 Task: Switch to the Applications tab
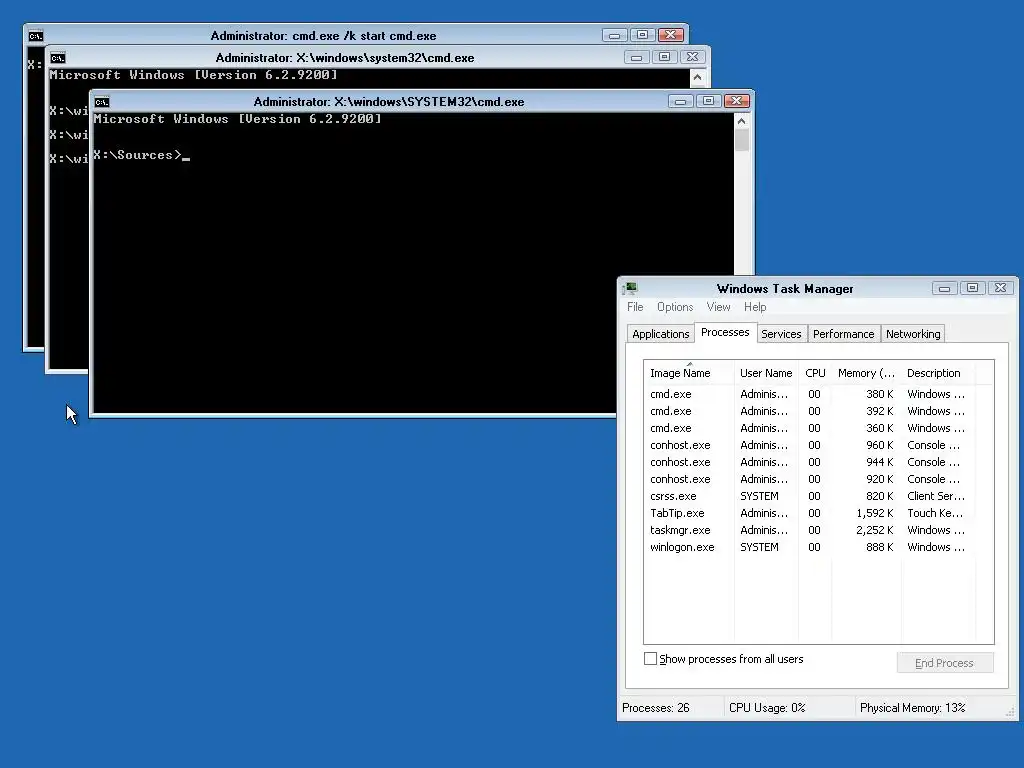(660, 334)
